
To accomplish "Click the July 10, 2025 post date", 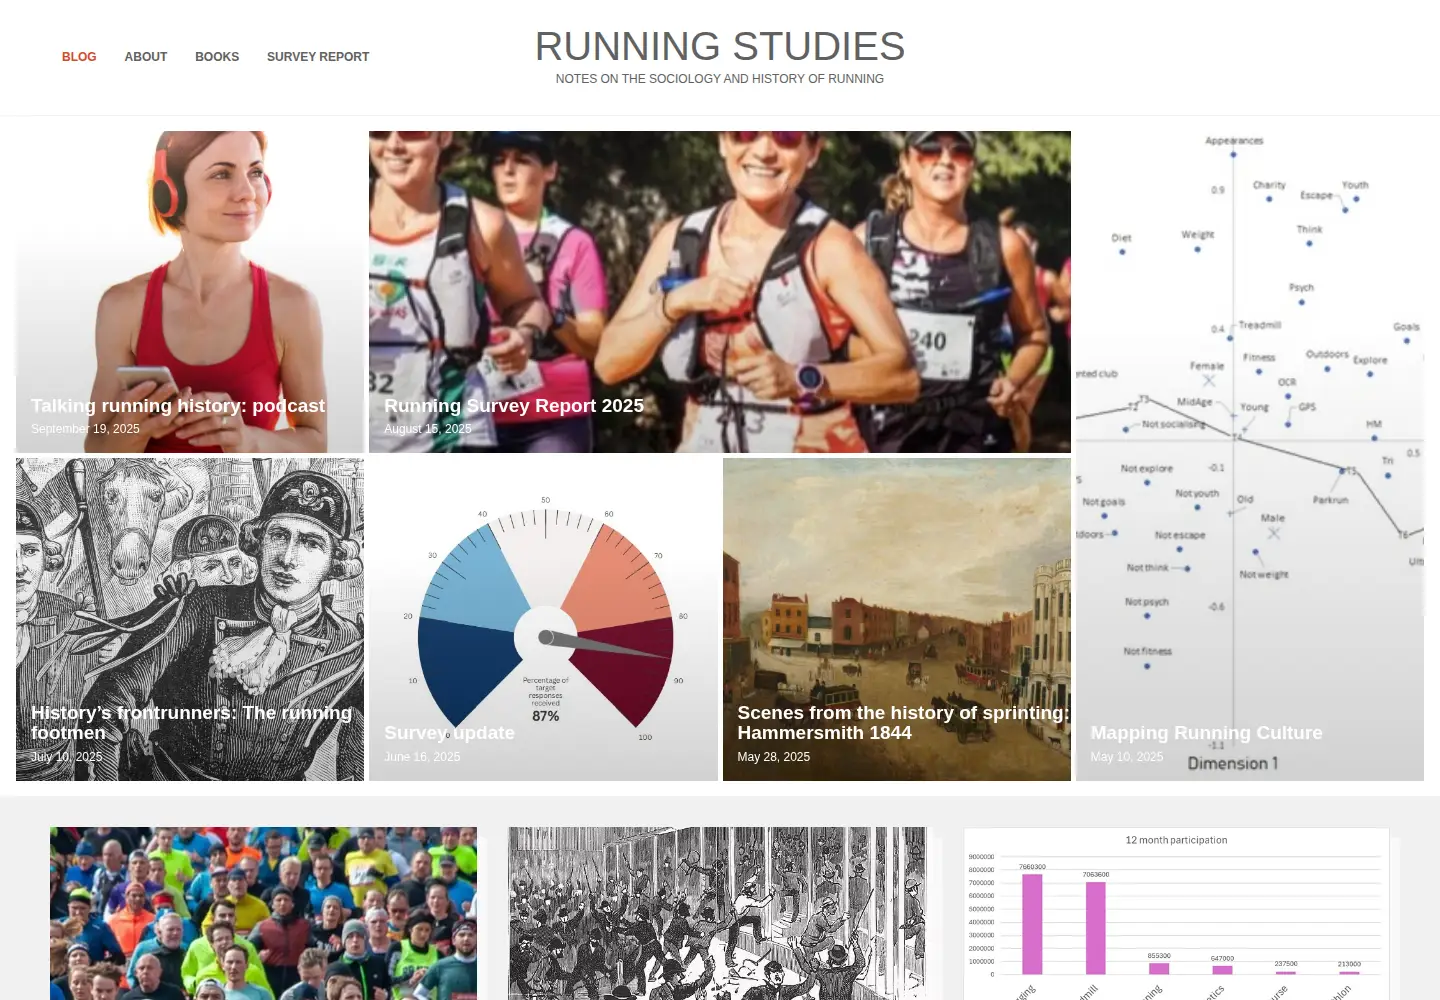I will point(66,757).
